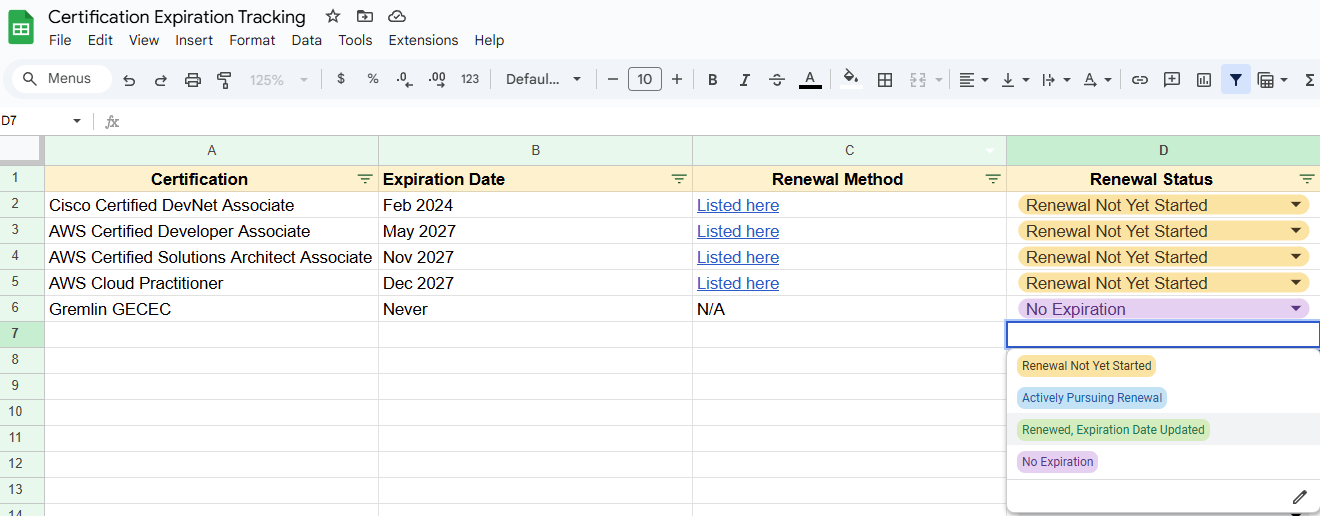Open the Data menu
This screenshot has width=1320, height=516.
coord(307,40)
